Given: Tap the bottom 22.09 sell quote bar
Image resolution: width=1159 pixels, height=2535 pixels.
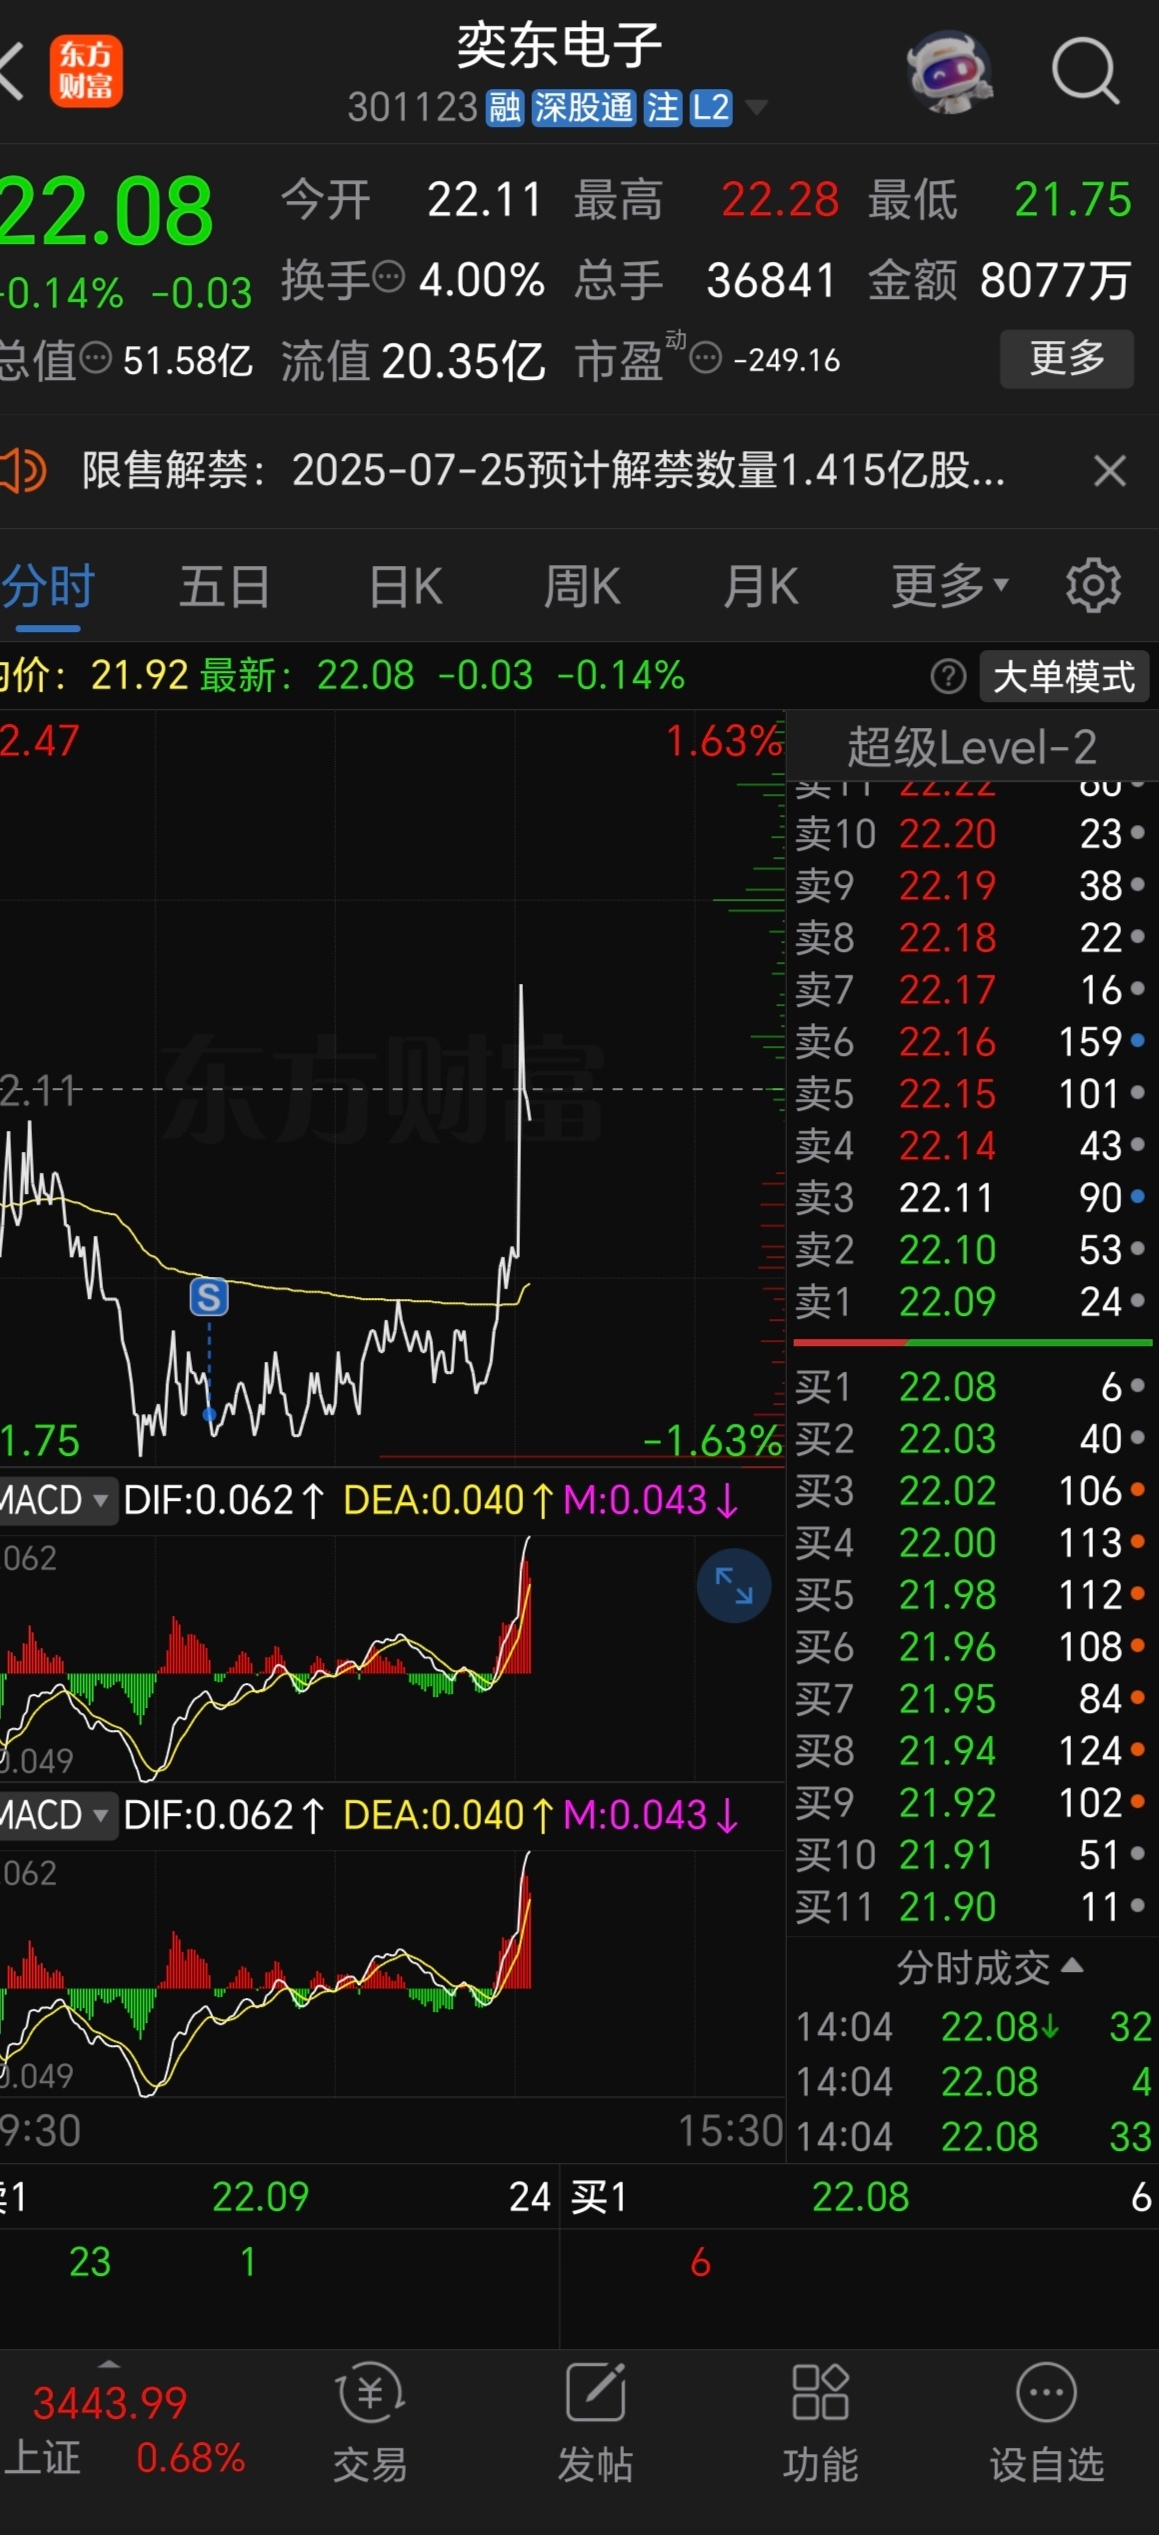Looking at the screenshot, I should [x=278, y=2197].
